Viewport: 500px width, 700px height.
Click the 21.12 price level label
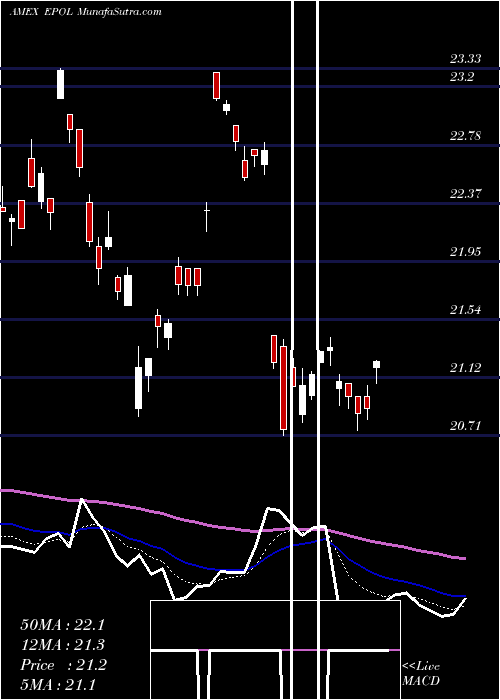(466, 367)
